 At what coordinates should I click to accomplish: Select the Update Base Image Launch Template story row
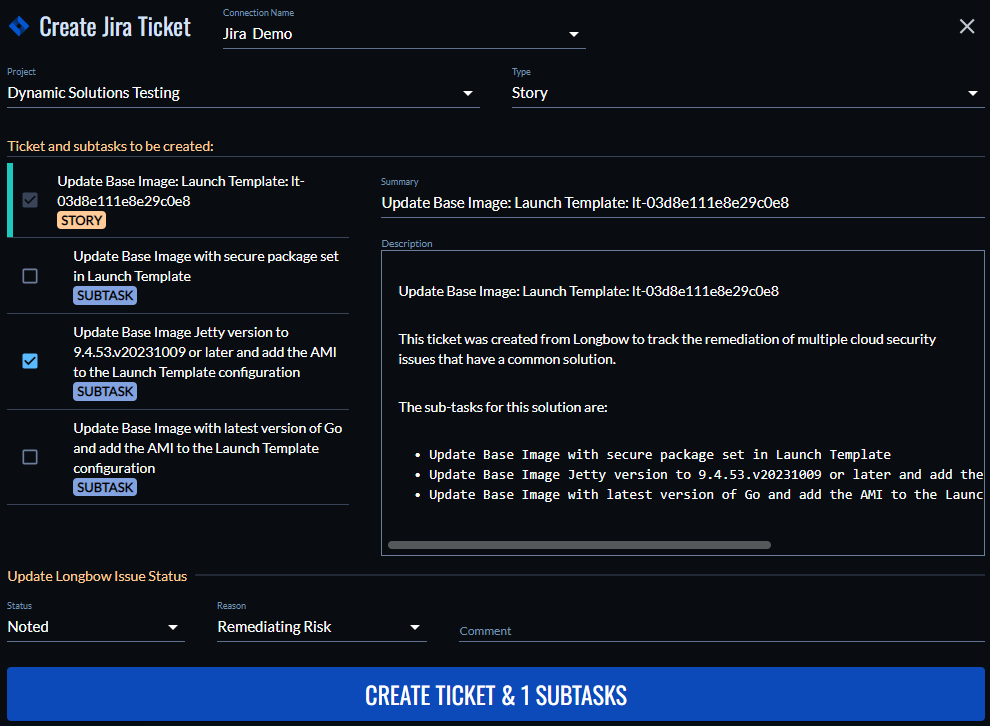(180, 200)
